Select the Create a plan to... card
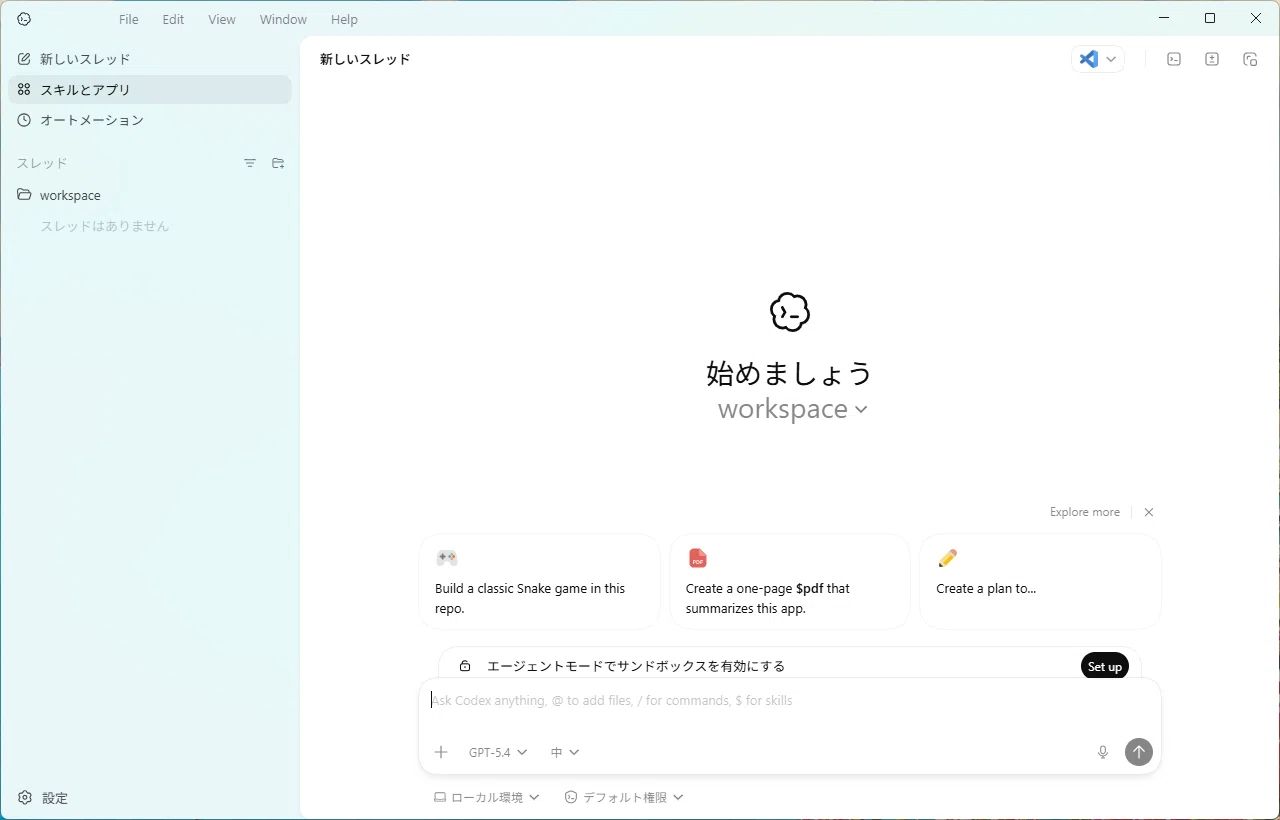Screen dimensions: 1280x820 1040,582
